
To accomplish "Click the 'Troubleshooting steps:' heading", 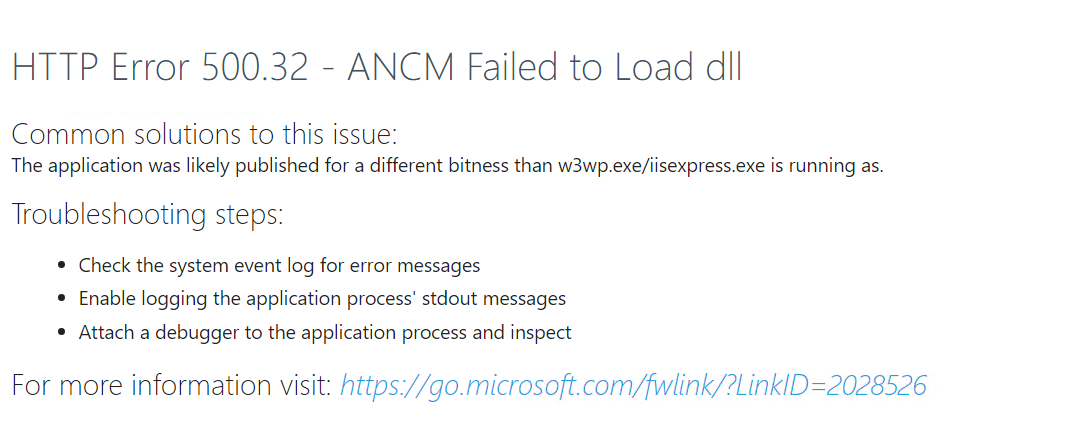I will [147, 215].
